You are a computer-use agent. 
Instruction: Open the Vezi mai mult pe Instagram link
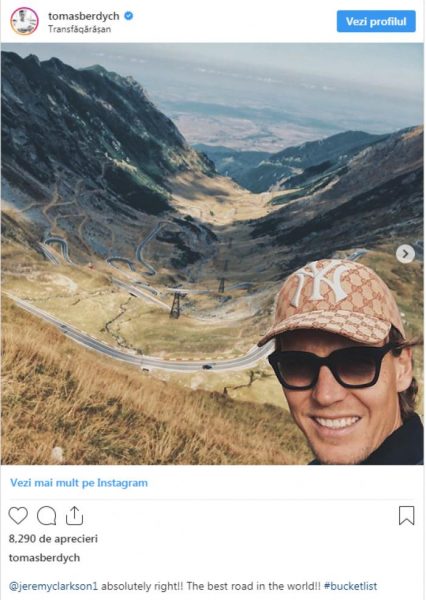point(79,483)
